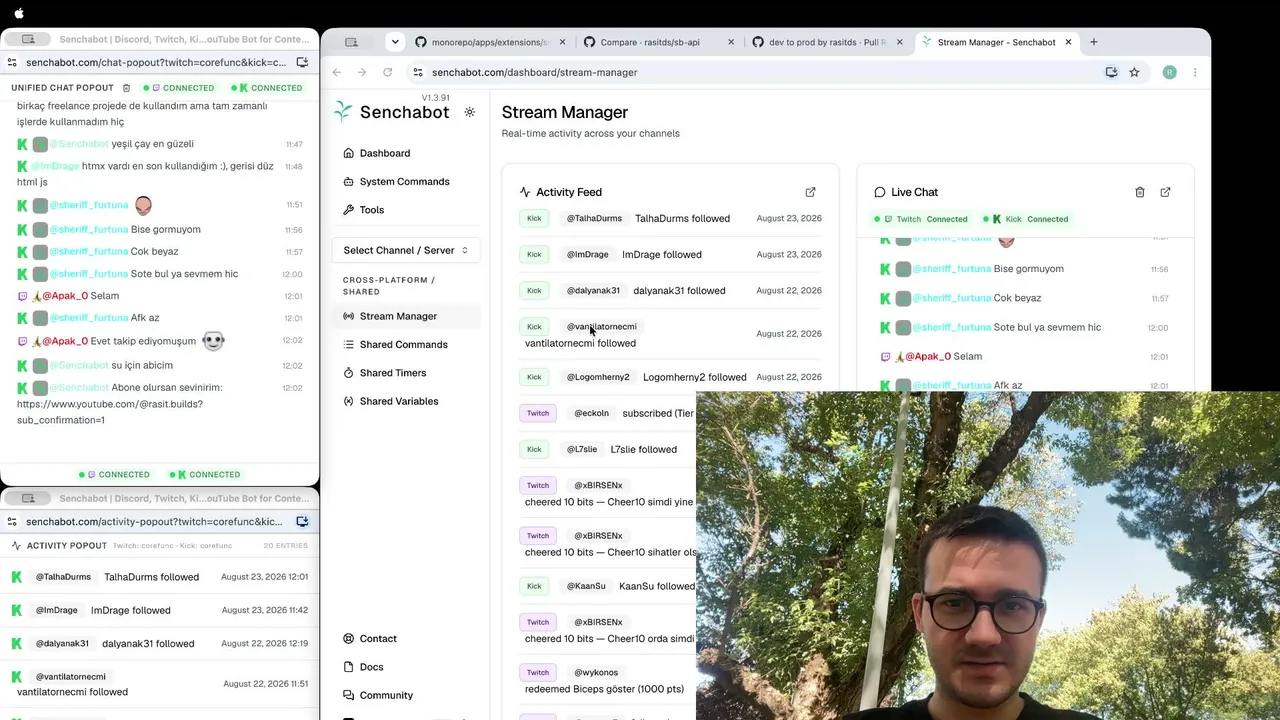The image size is (1280, 720).
Task: Clear the Unified Chat Popout with trash icon
Action: 126,88
